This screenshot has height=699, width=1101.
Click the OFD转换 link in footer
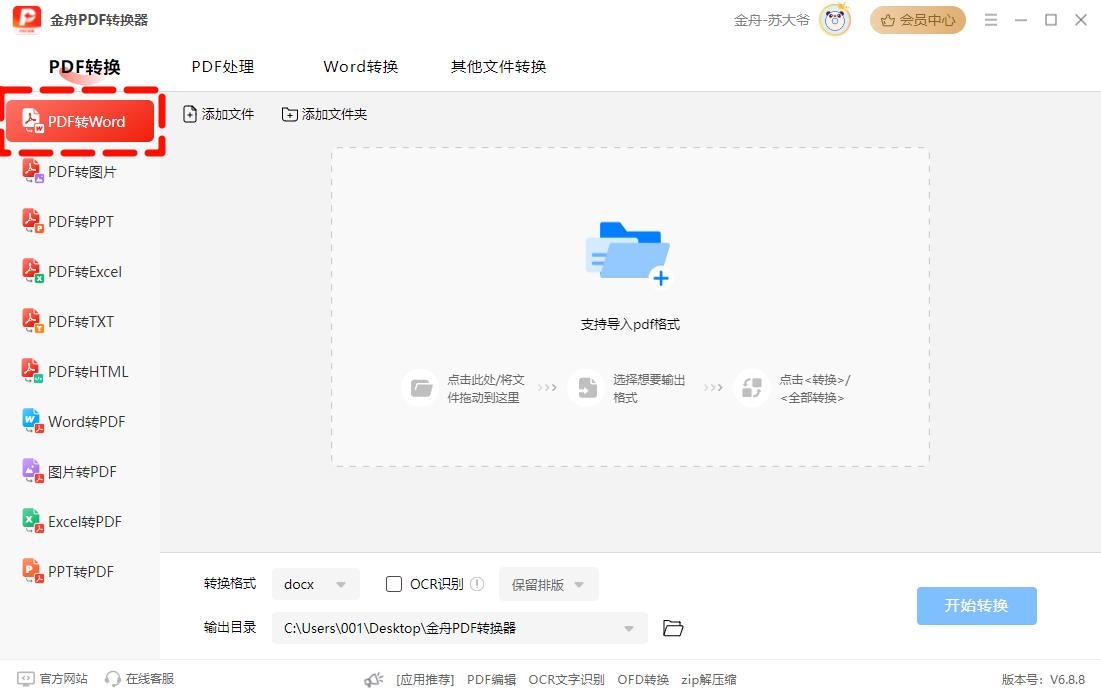[x=643, y=679]
